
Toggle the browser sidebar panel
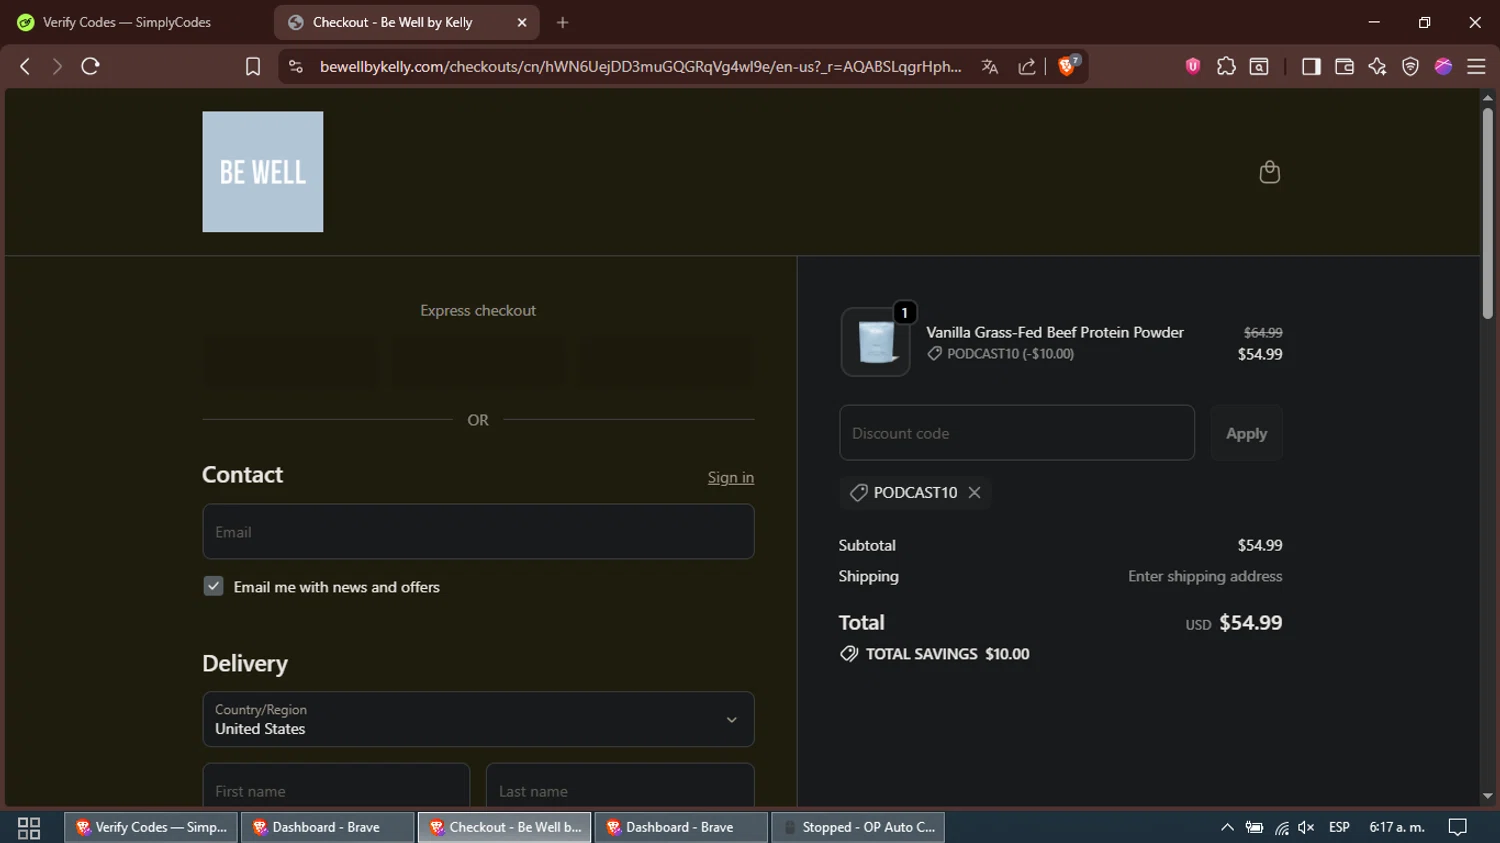pyautogui.click(x=1311, y=66)
